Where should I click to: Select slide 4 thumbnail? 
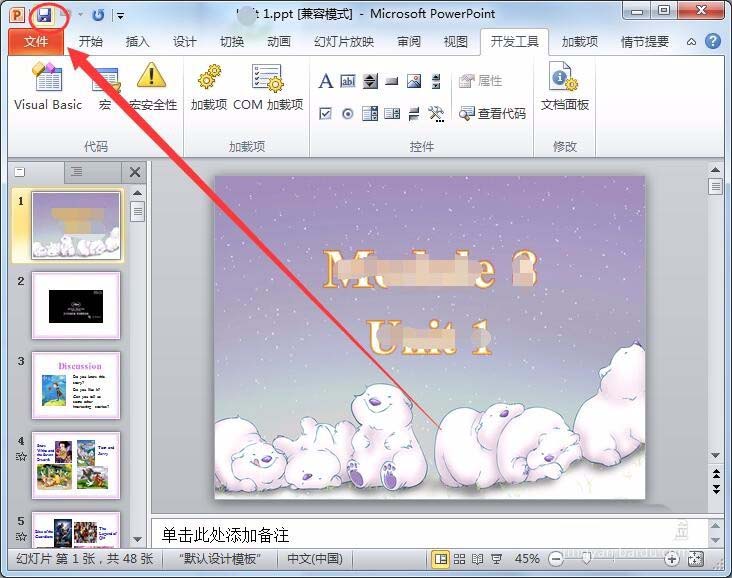[x=76, y=465]
